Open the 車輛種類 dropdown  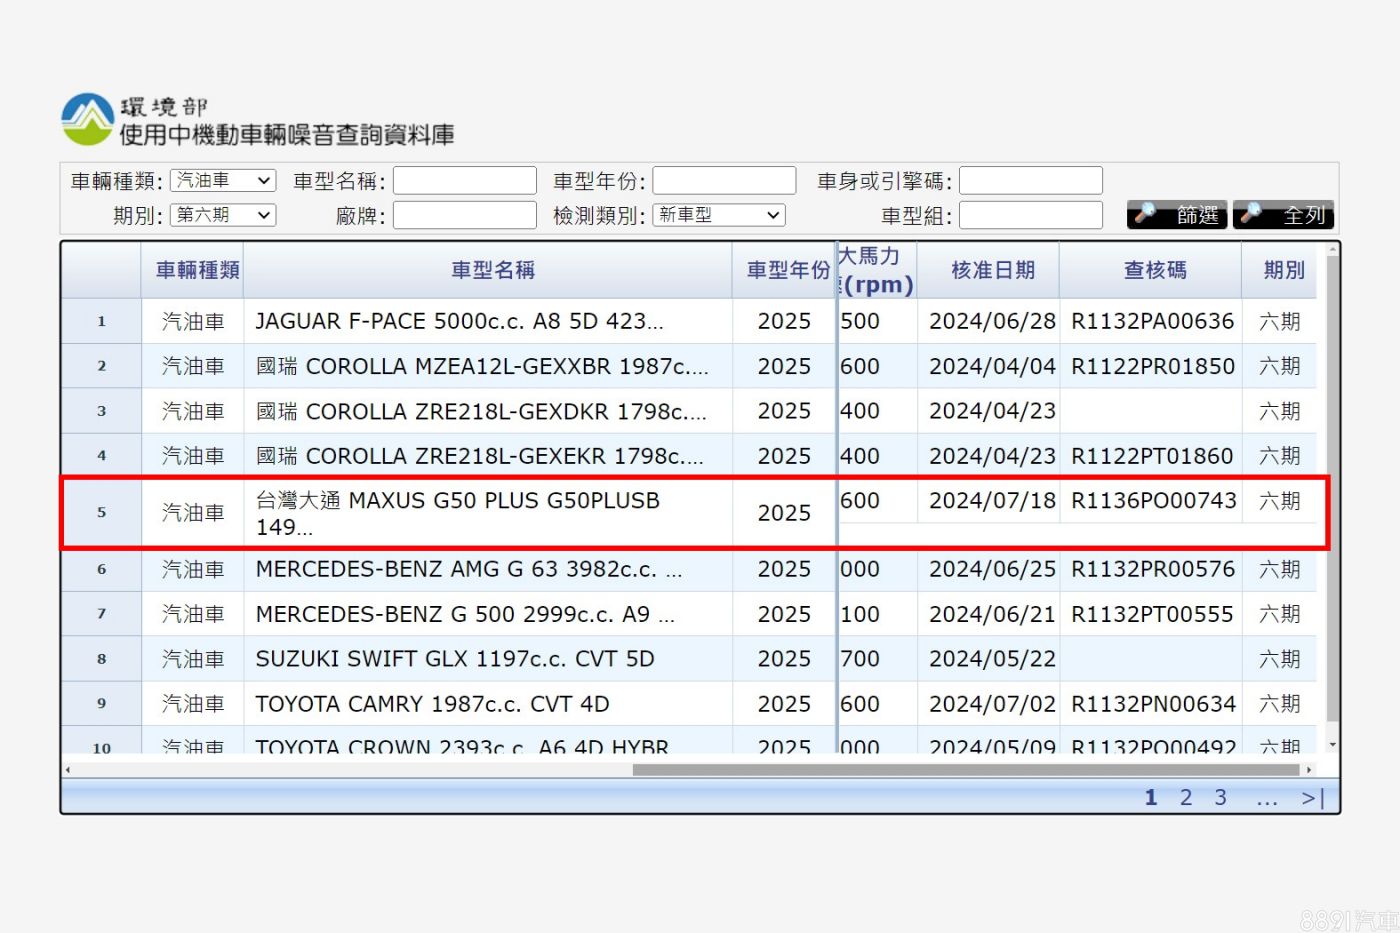[223, 181]
